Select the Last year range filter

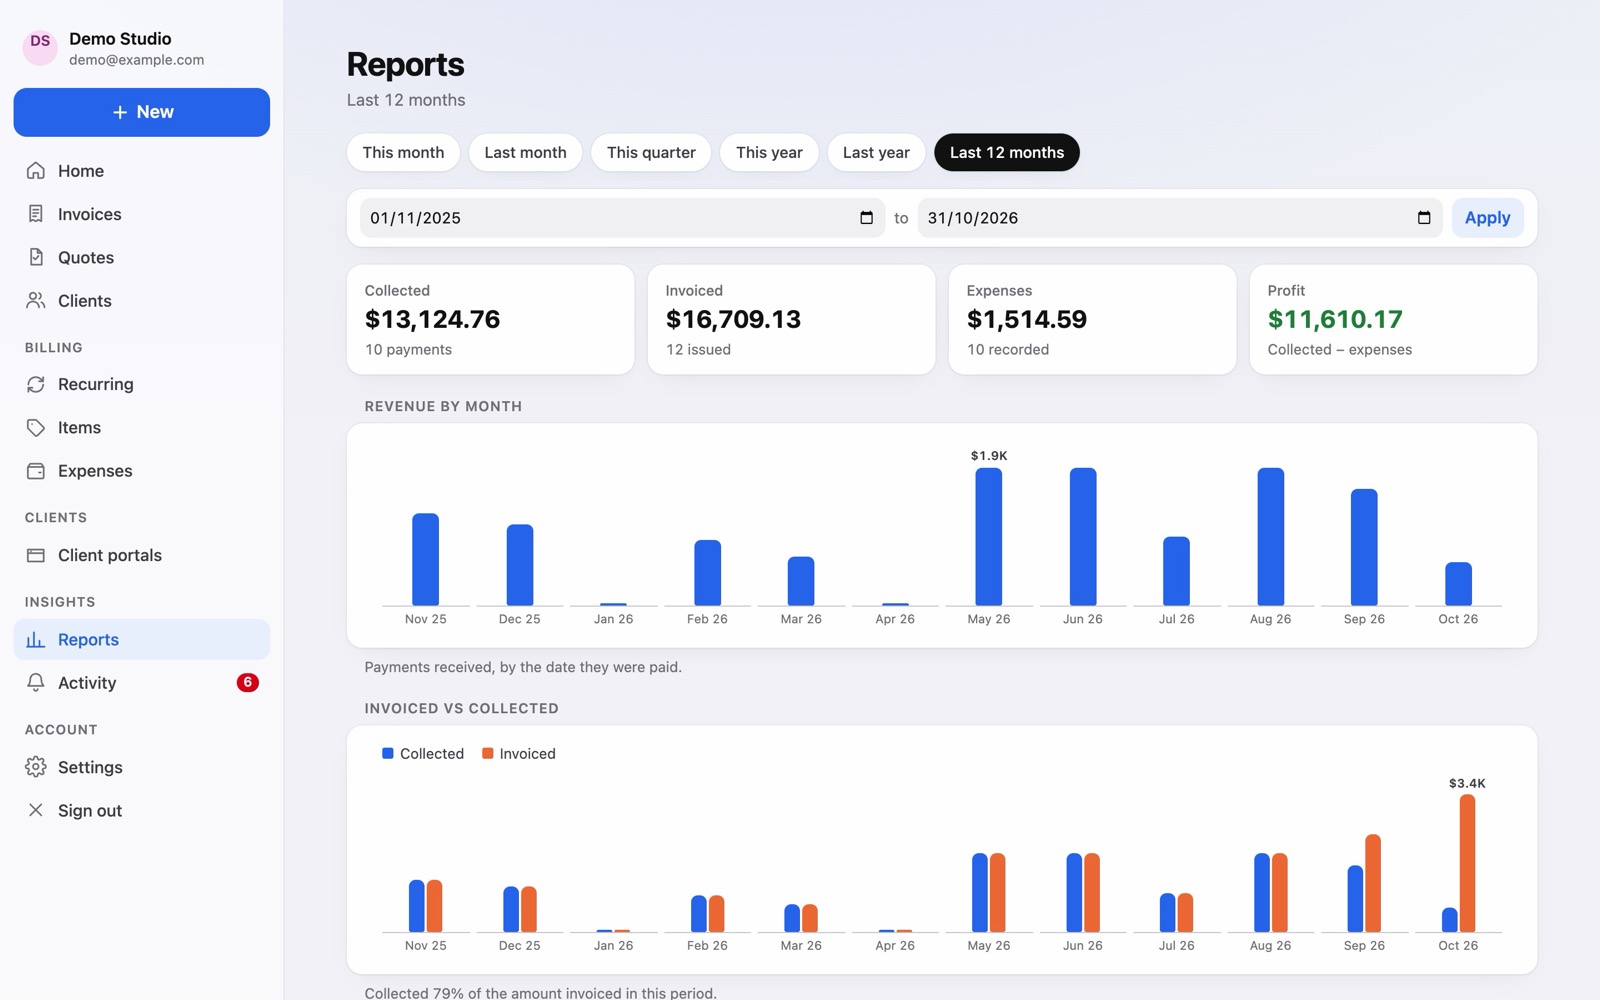pos(876,152)
